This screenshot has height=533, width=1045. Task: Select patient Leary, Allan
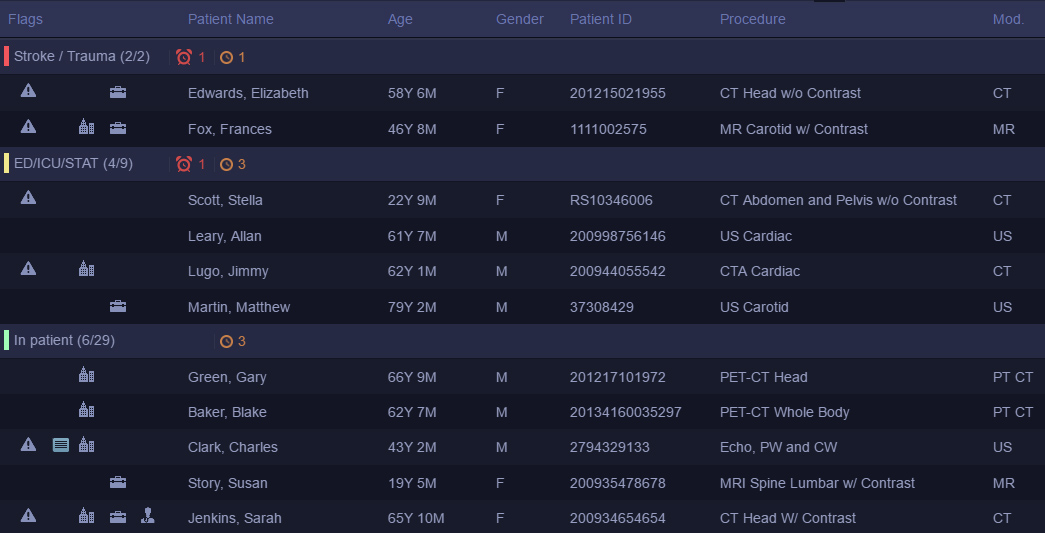[x=225, y=237]
